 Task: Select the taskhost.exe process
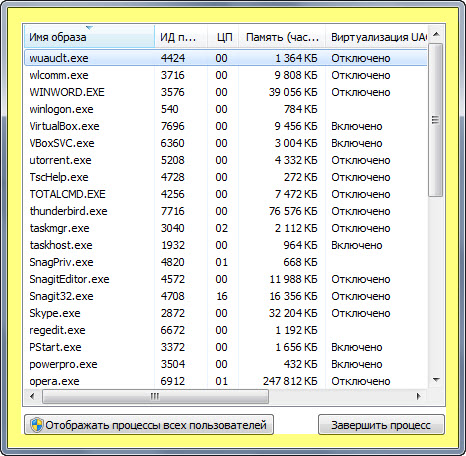pos(226,245)
